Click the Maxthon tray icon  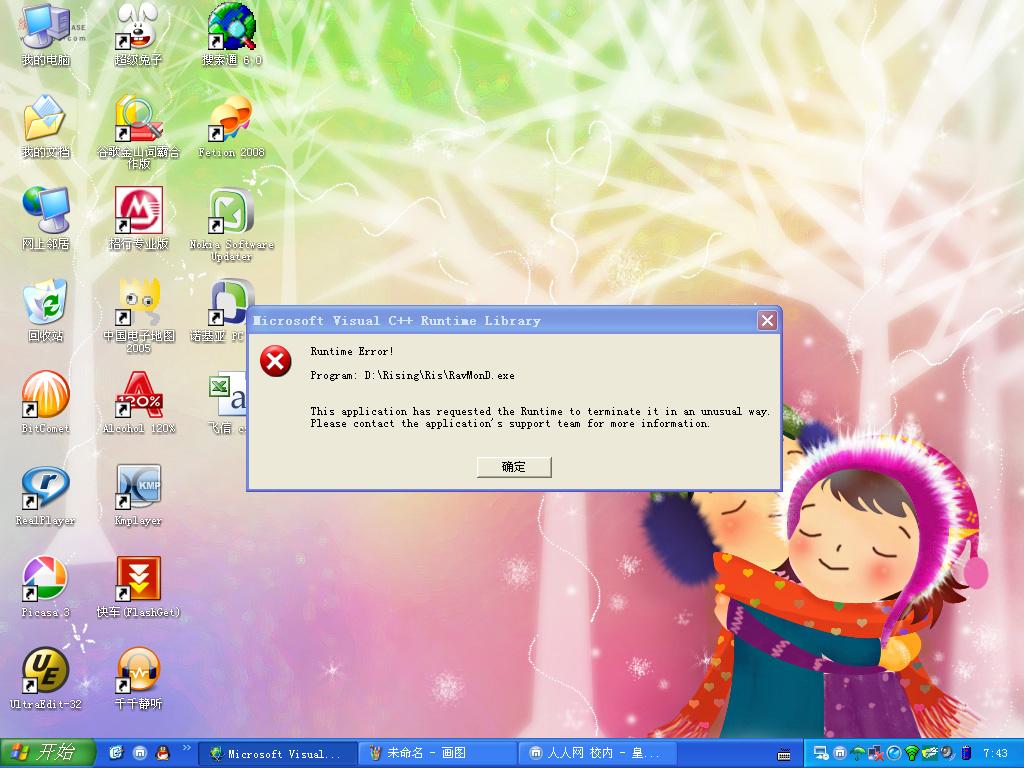840,753
